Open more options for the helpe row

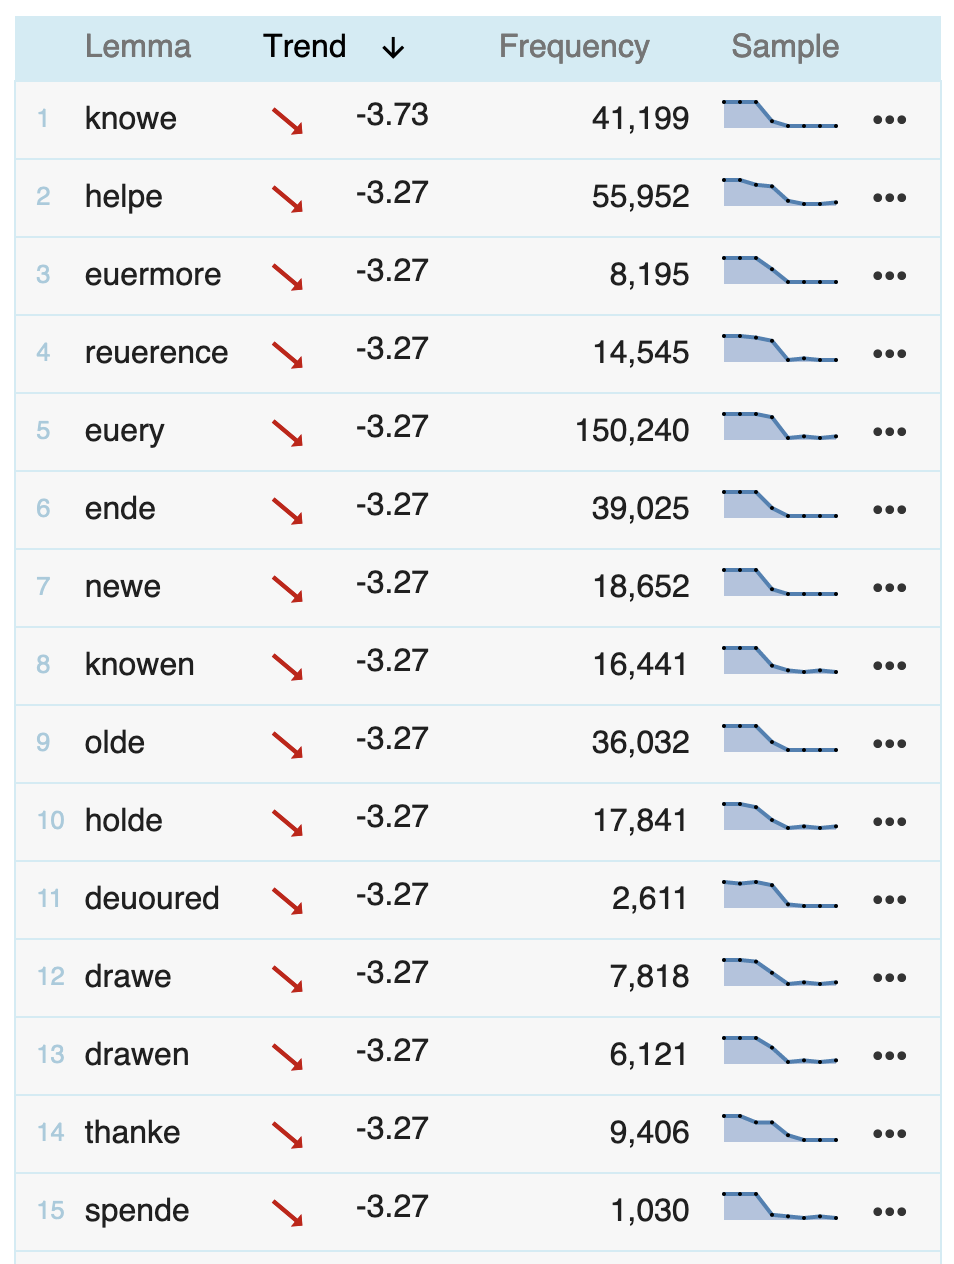pos(889,198)
